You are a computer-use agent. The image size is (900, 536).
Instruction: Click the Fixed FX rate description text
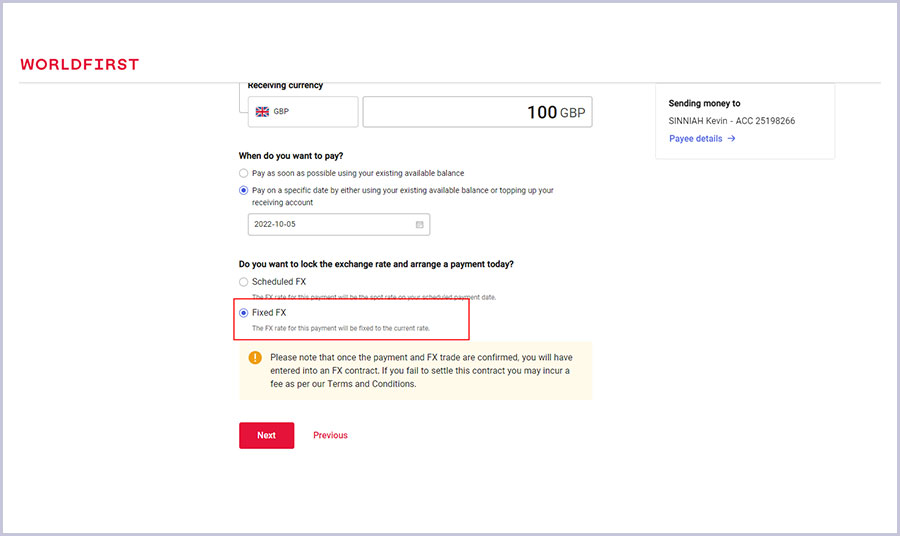point(340,328)
